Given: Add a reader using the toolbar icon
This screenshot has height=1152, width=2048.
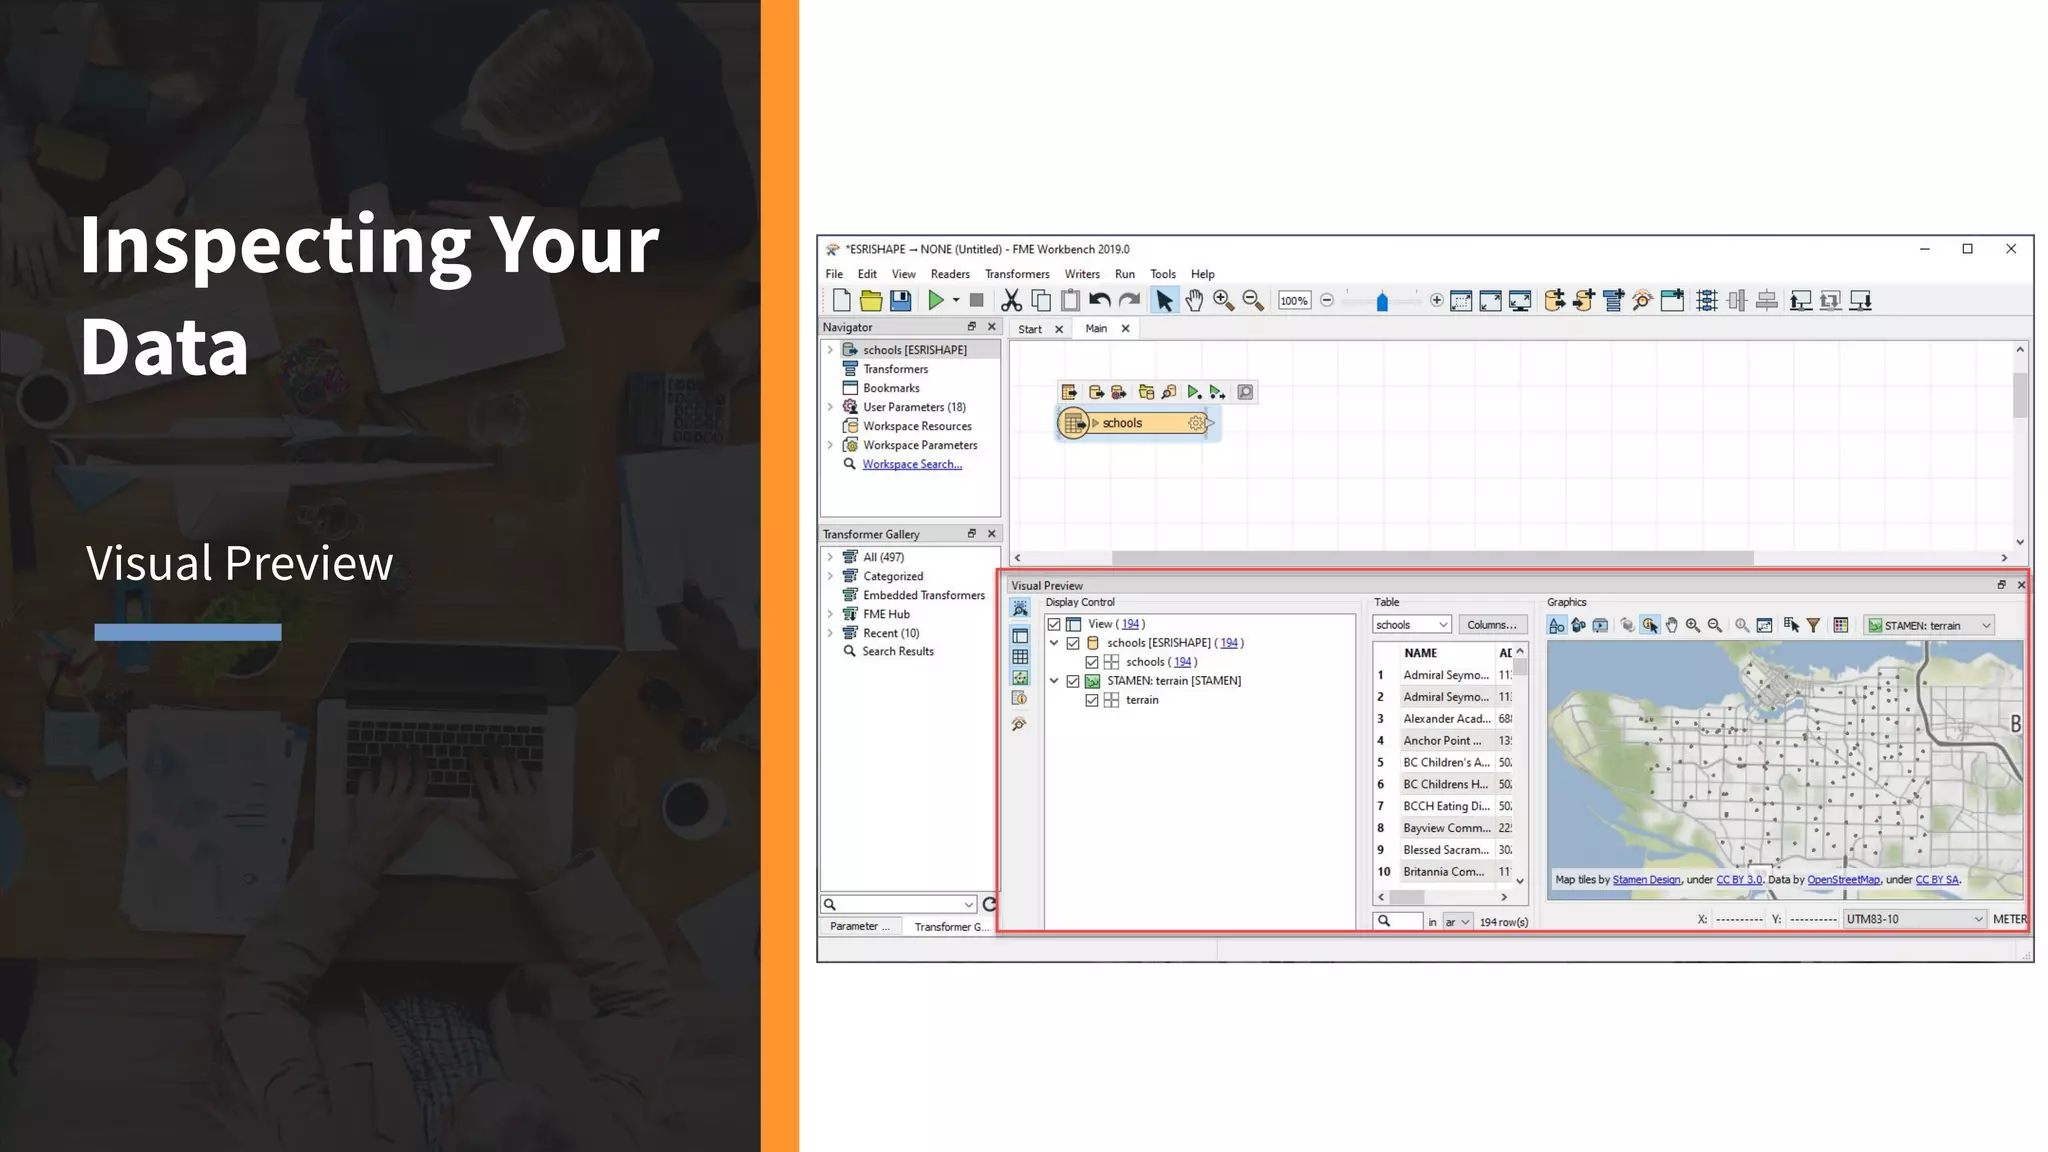Looking at the screenshot, I should click(x=1554, y=301).
